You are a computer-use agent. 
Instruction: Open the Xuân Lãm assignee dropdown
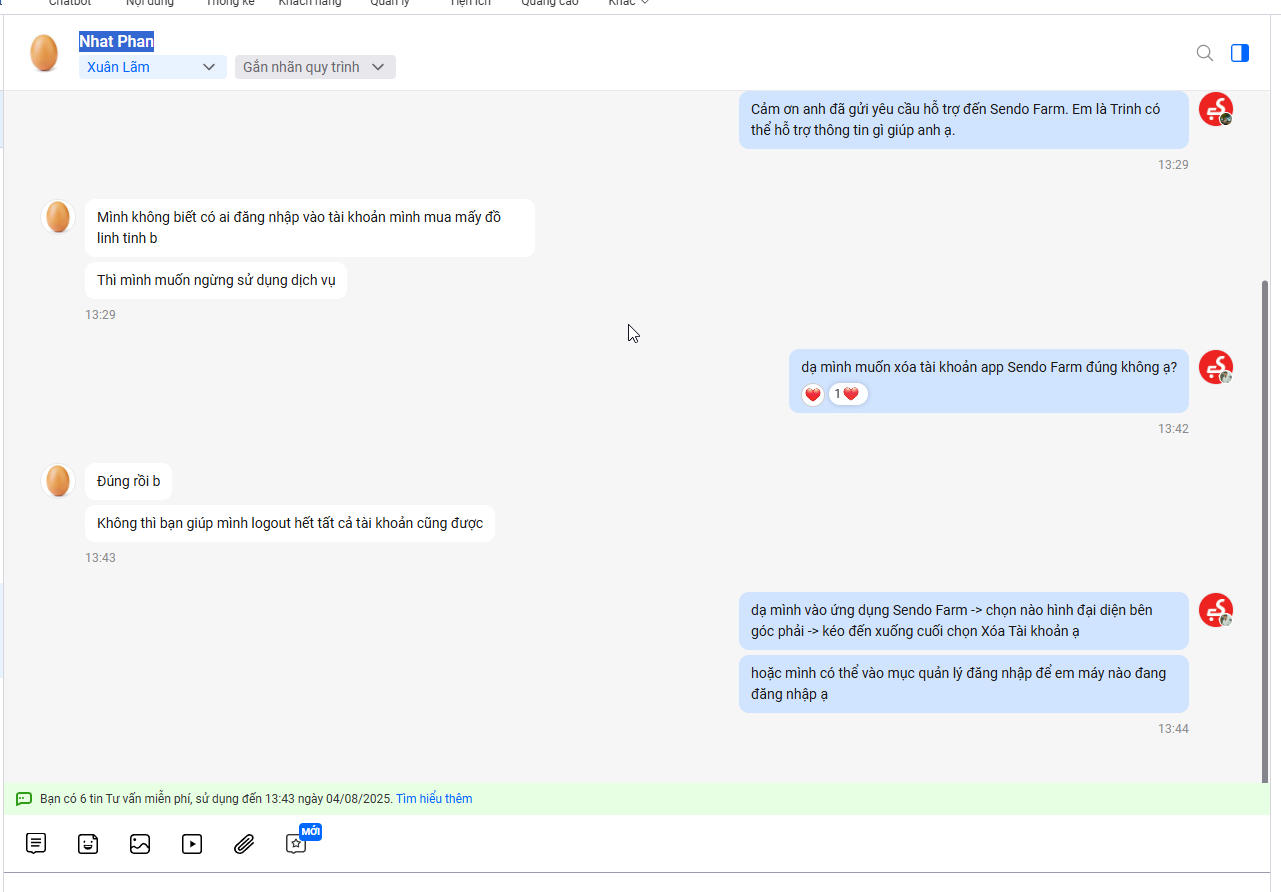(x=153, y=67)
